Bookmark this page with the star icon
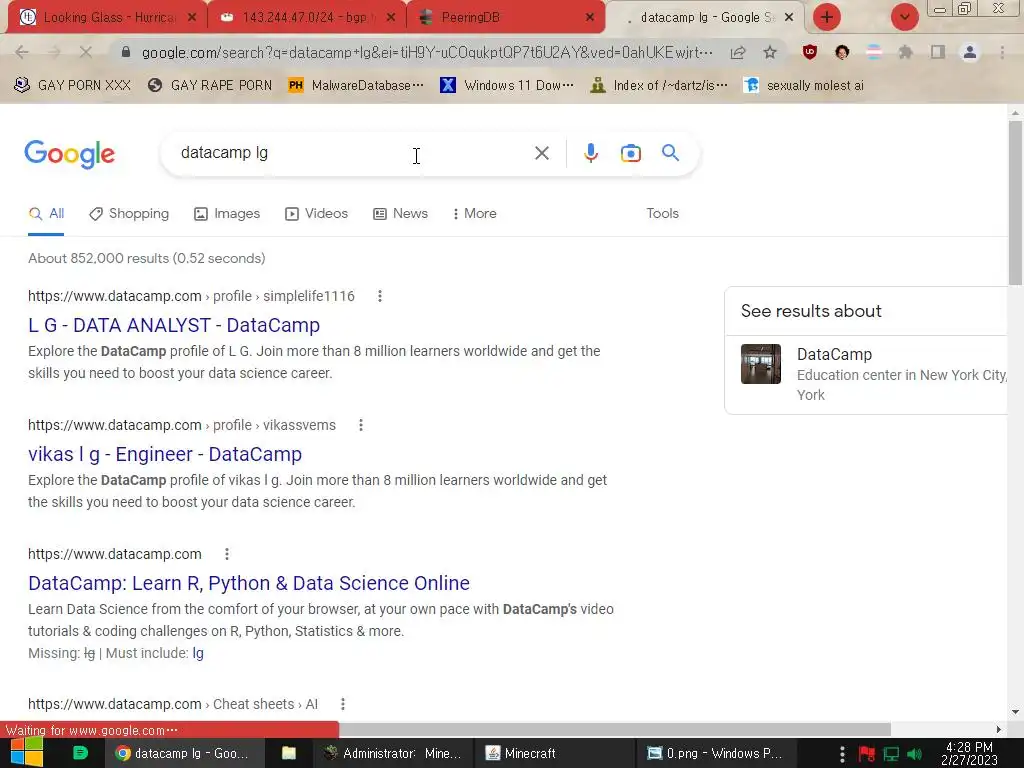This screenshot has width=1024, height=768. tap(770, 52)
